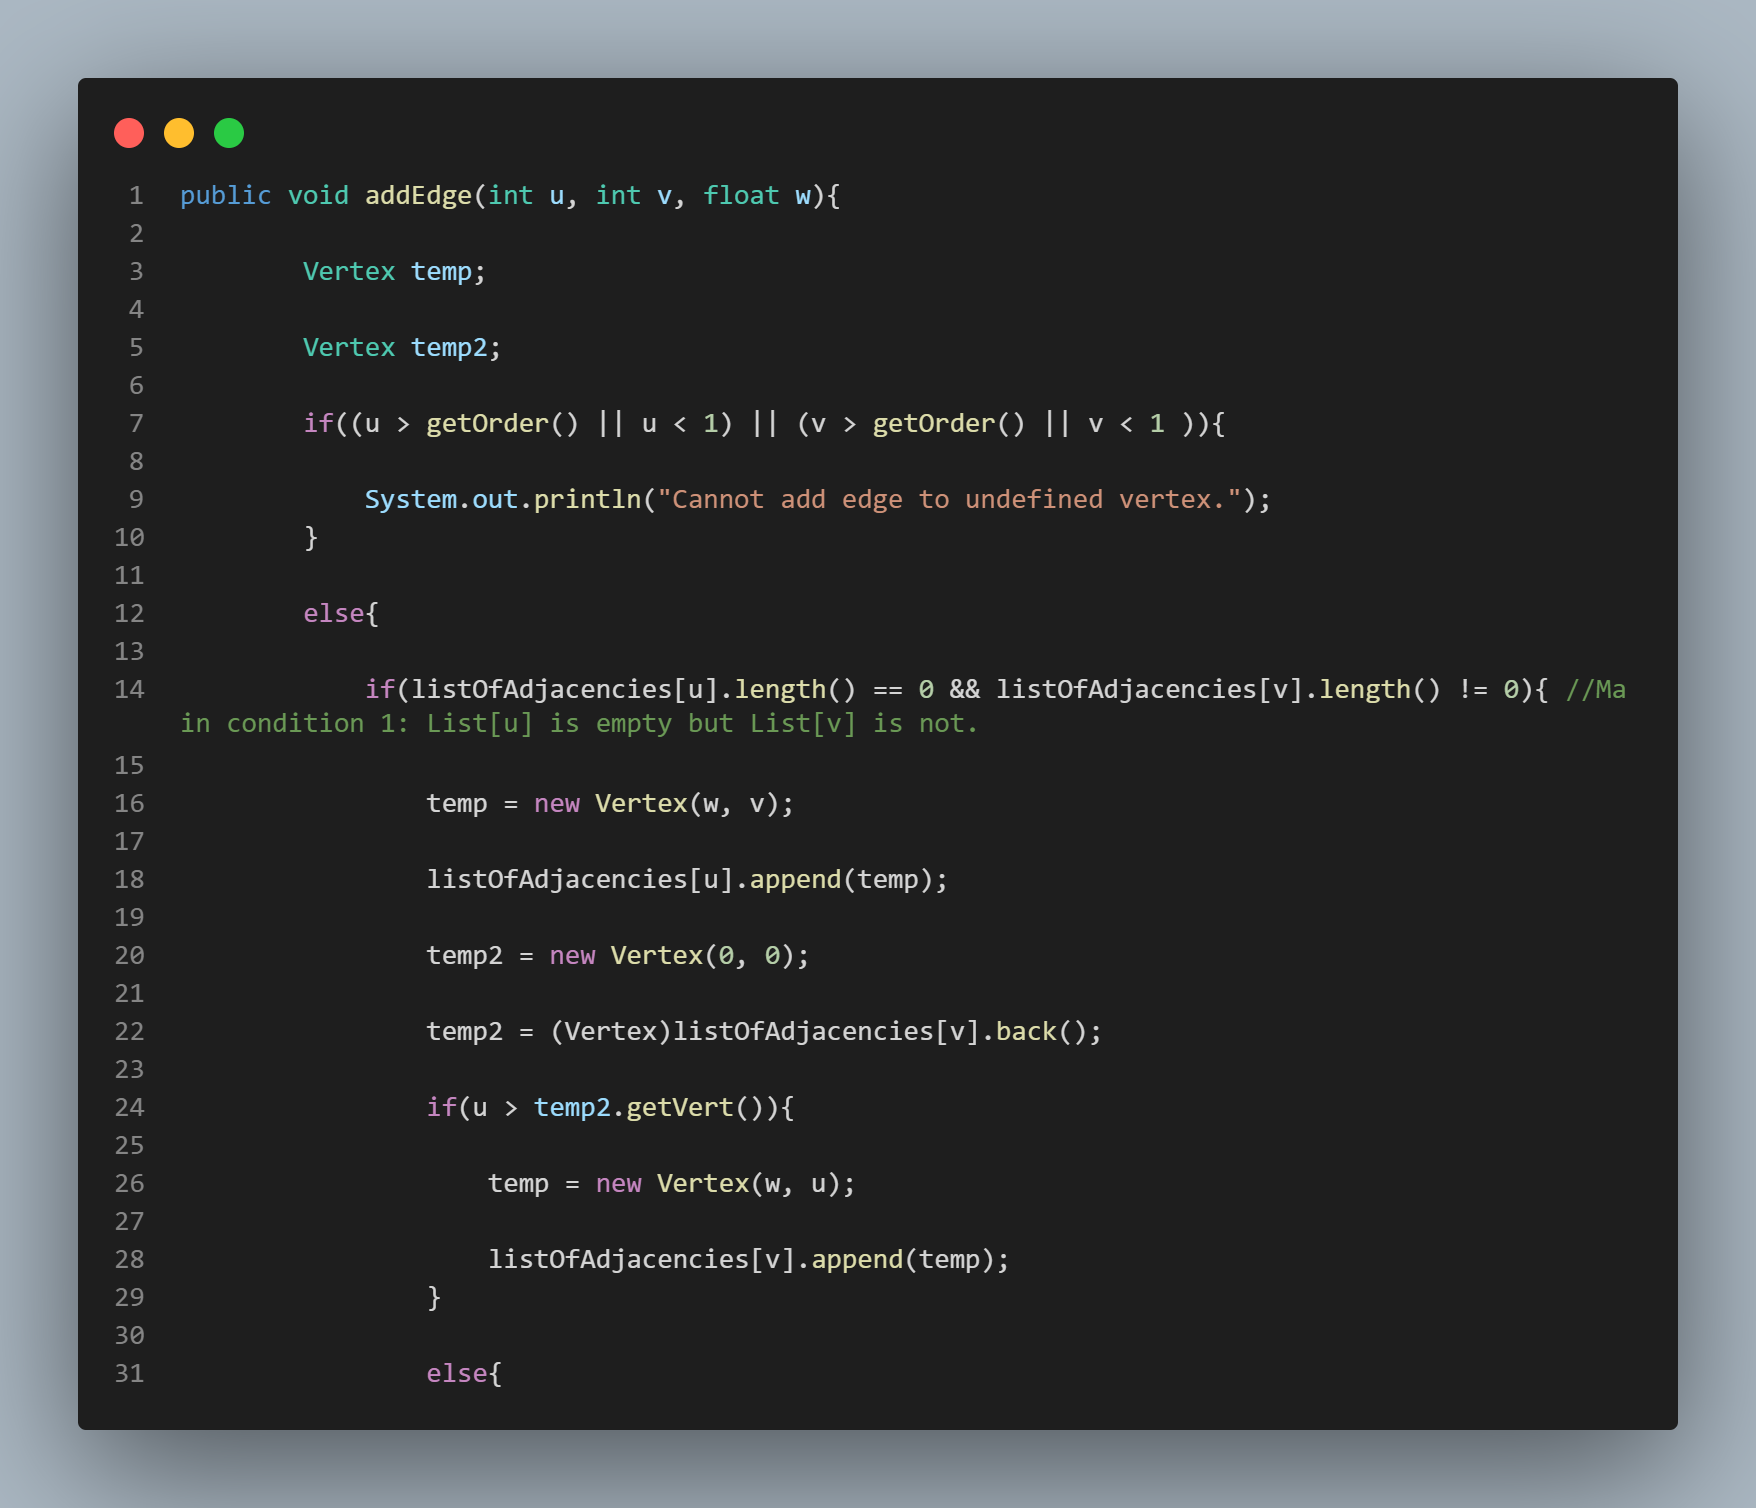Click 'println' method on line 9

click(x=587, y=499)
